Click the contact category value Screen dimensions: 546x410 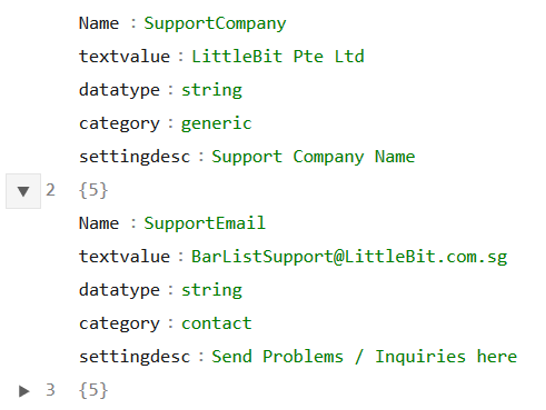click(216, 323)
